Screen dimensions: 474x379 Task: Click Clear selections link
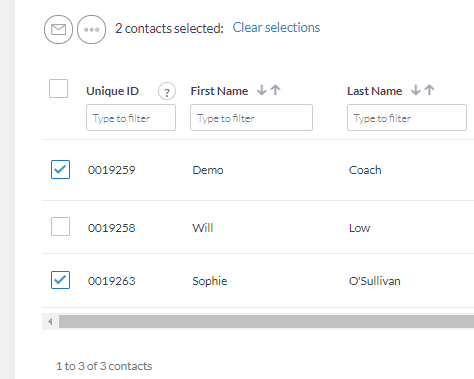[276, 28]
